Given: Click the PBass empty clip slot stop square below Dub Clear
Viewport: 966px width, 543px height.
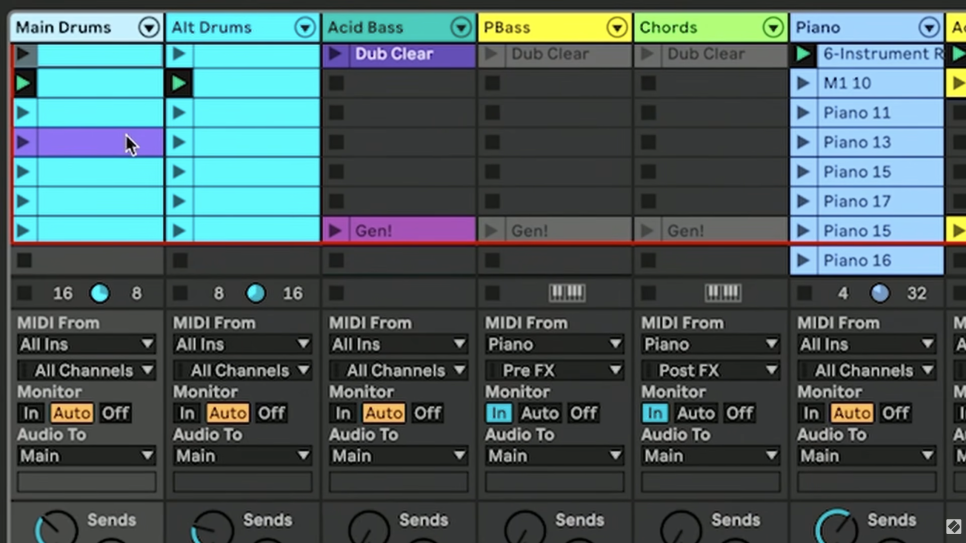Looking at the screenshot, I should 492,83.
